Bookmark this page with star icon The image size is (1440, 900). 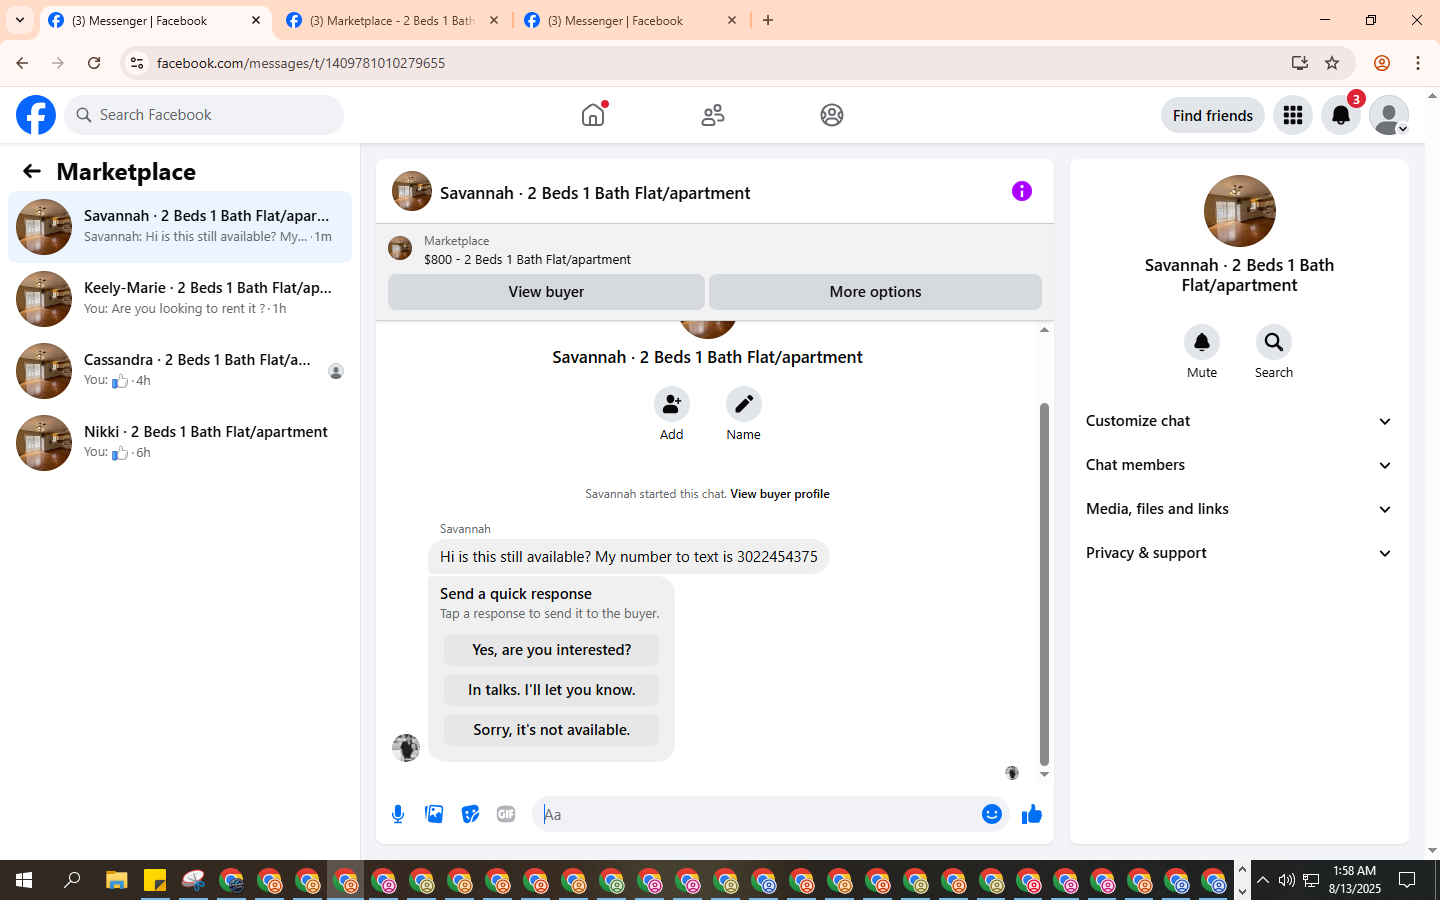(x=1332, y=63)
